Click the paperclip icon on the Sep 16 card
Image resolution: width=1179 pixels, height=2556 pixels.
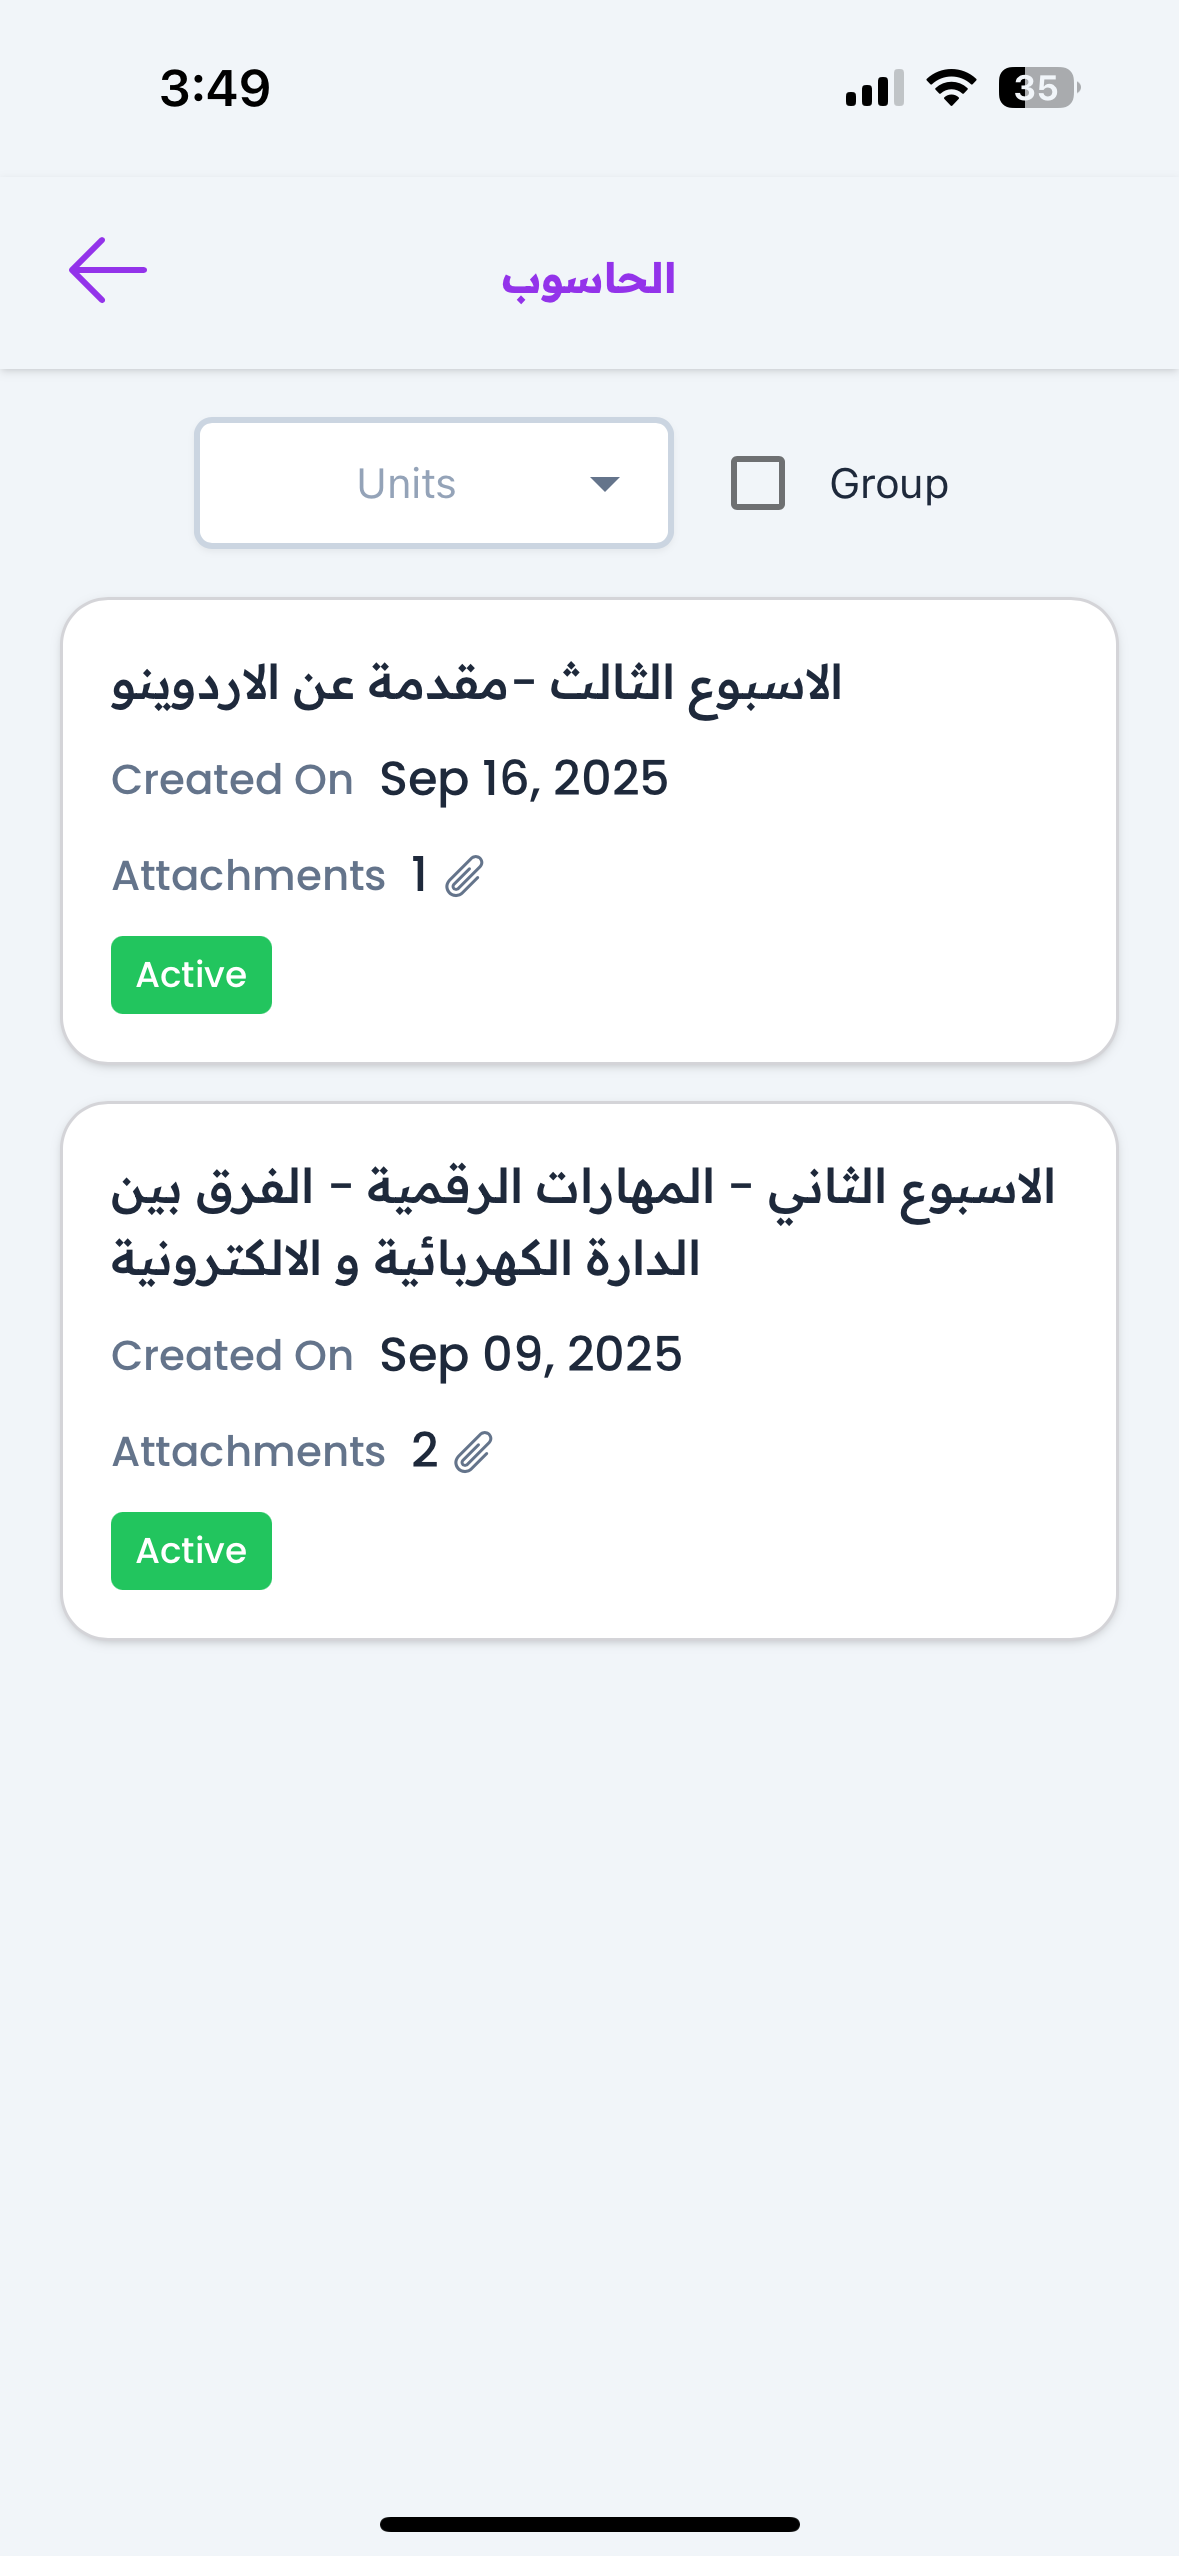464,876
